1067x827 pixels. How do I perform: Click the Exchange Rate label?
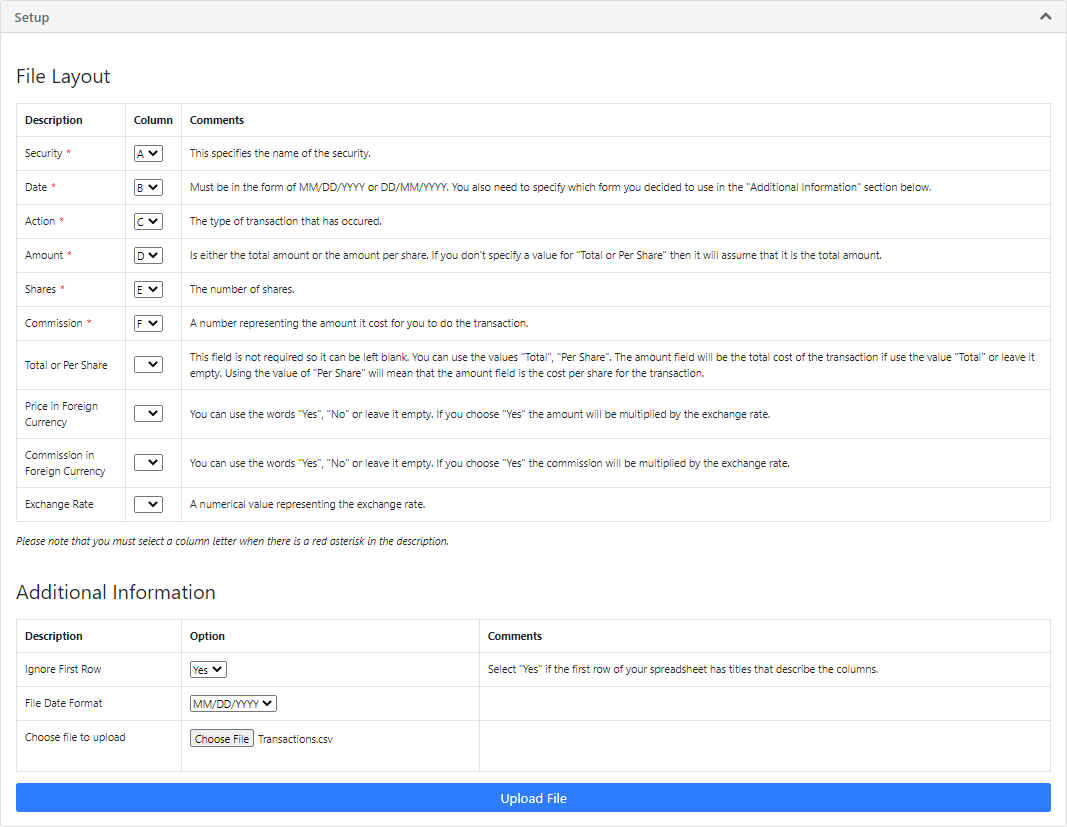[59, 504]
